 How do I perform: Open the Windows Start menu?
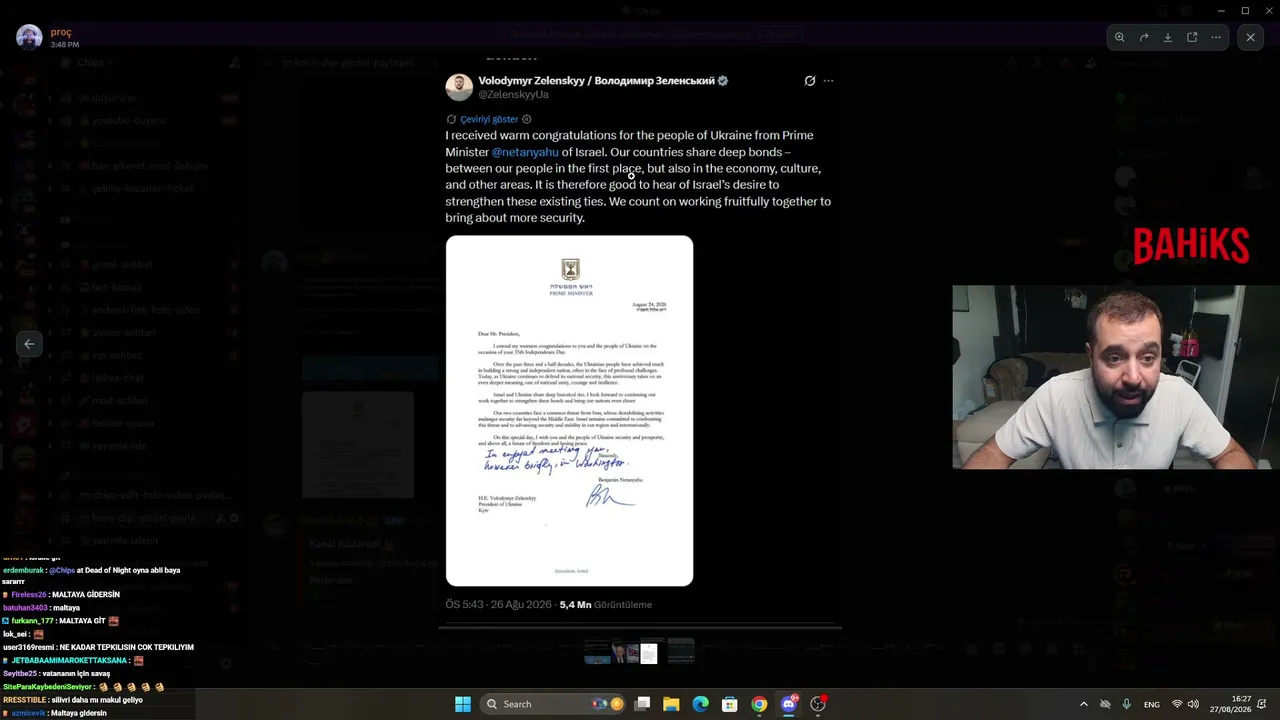coord(463,704)
